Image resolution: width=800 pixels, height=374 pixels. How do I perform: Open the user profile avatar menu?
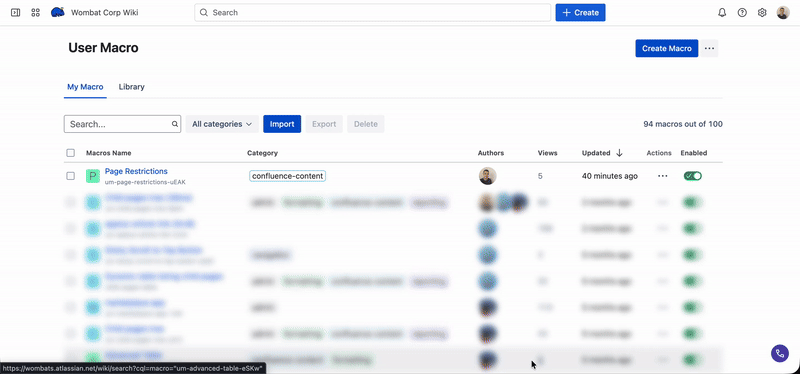[x=783, y=13]
